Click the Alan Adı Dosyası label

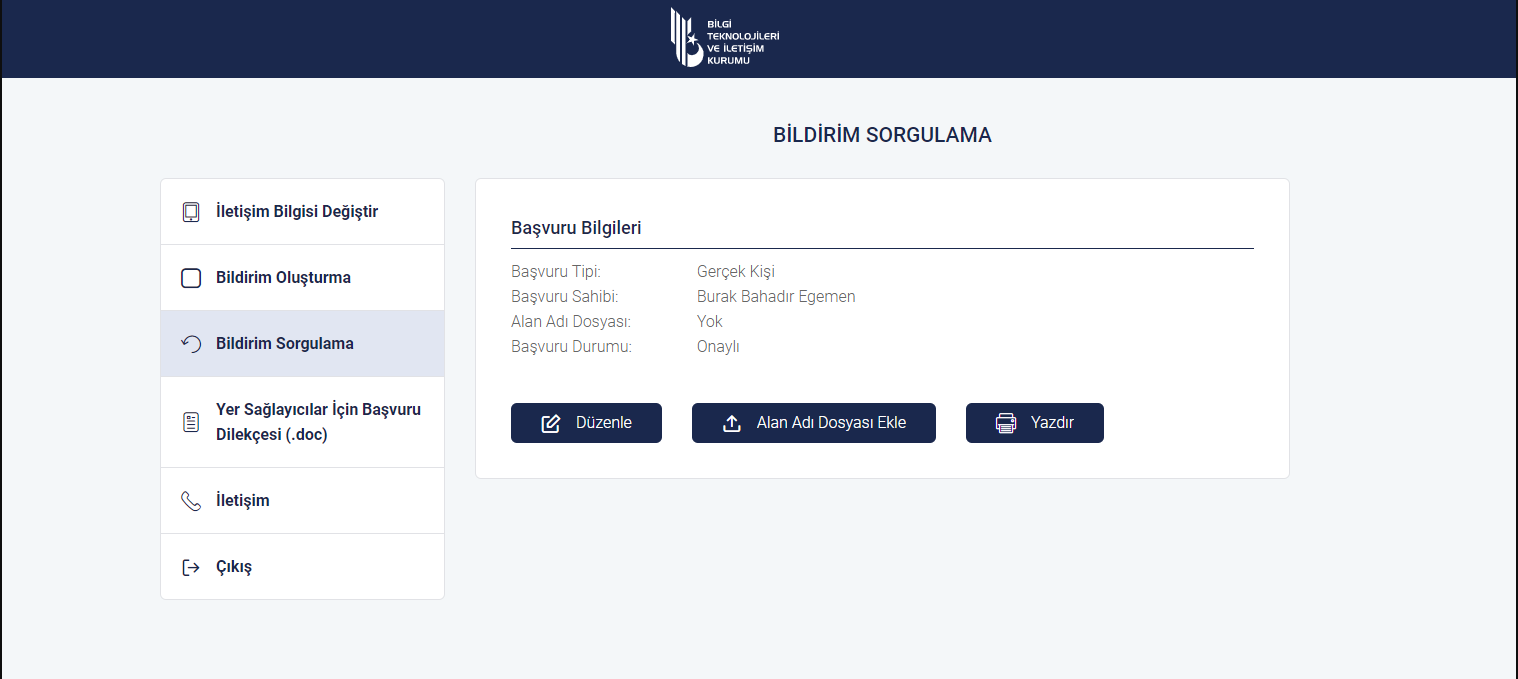coord(571,321)
